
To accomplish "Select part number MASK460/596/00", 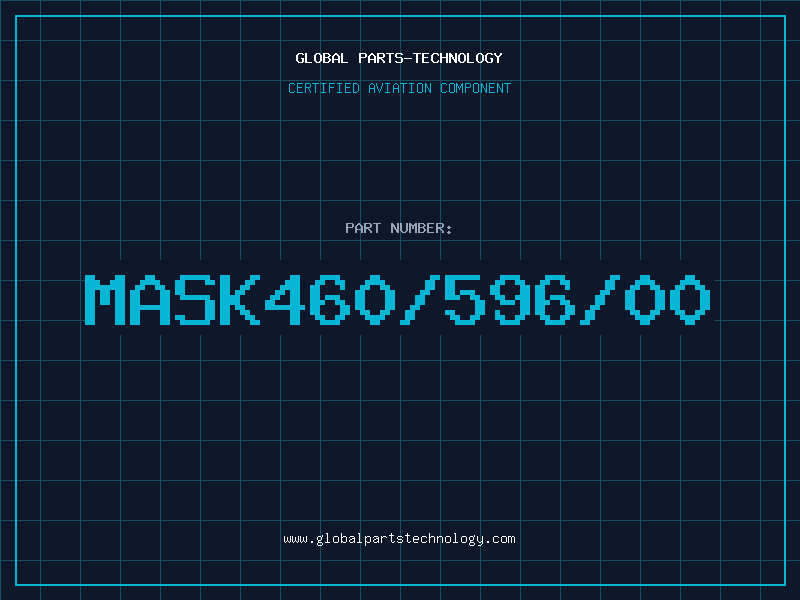I will 397,300.
